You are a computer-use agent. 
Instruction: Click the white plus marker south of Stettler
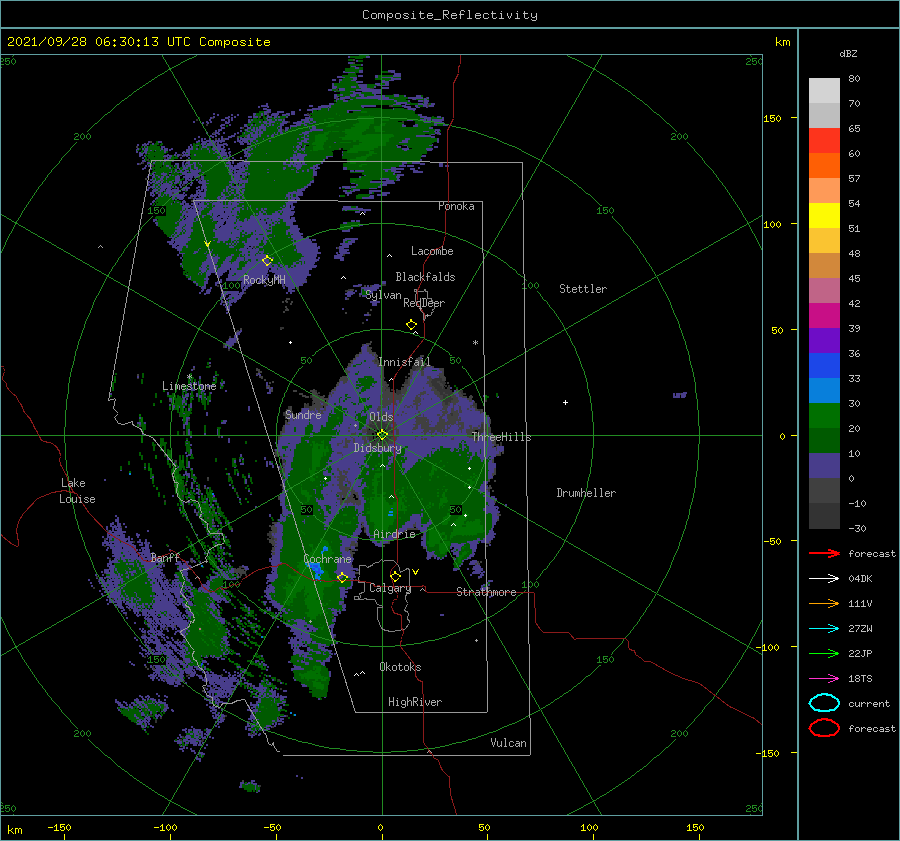tap(565, 402)
